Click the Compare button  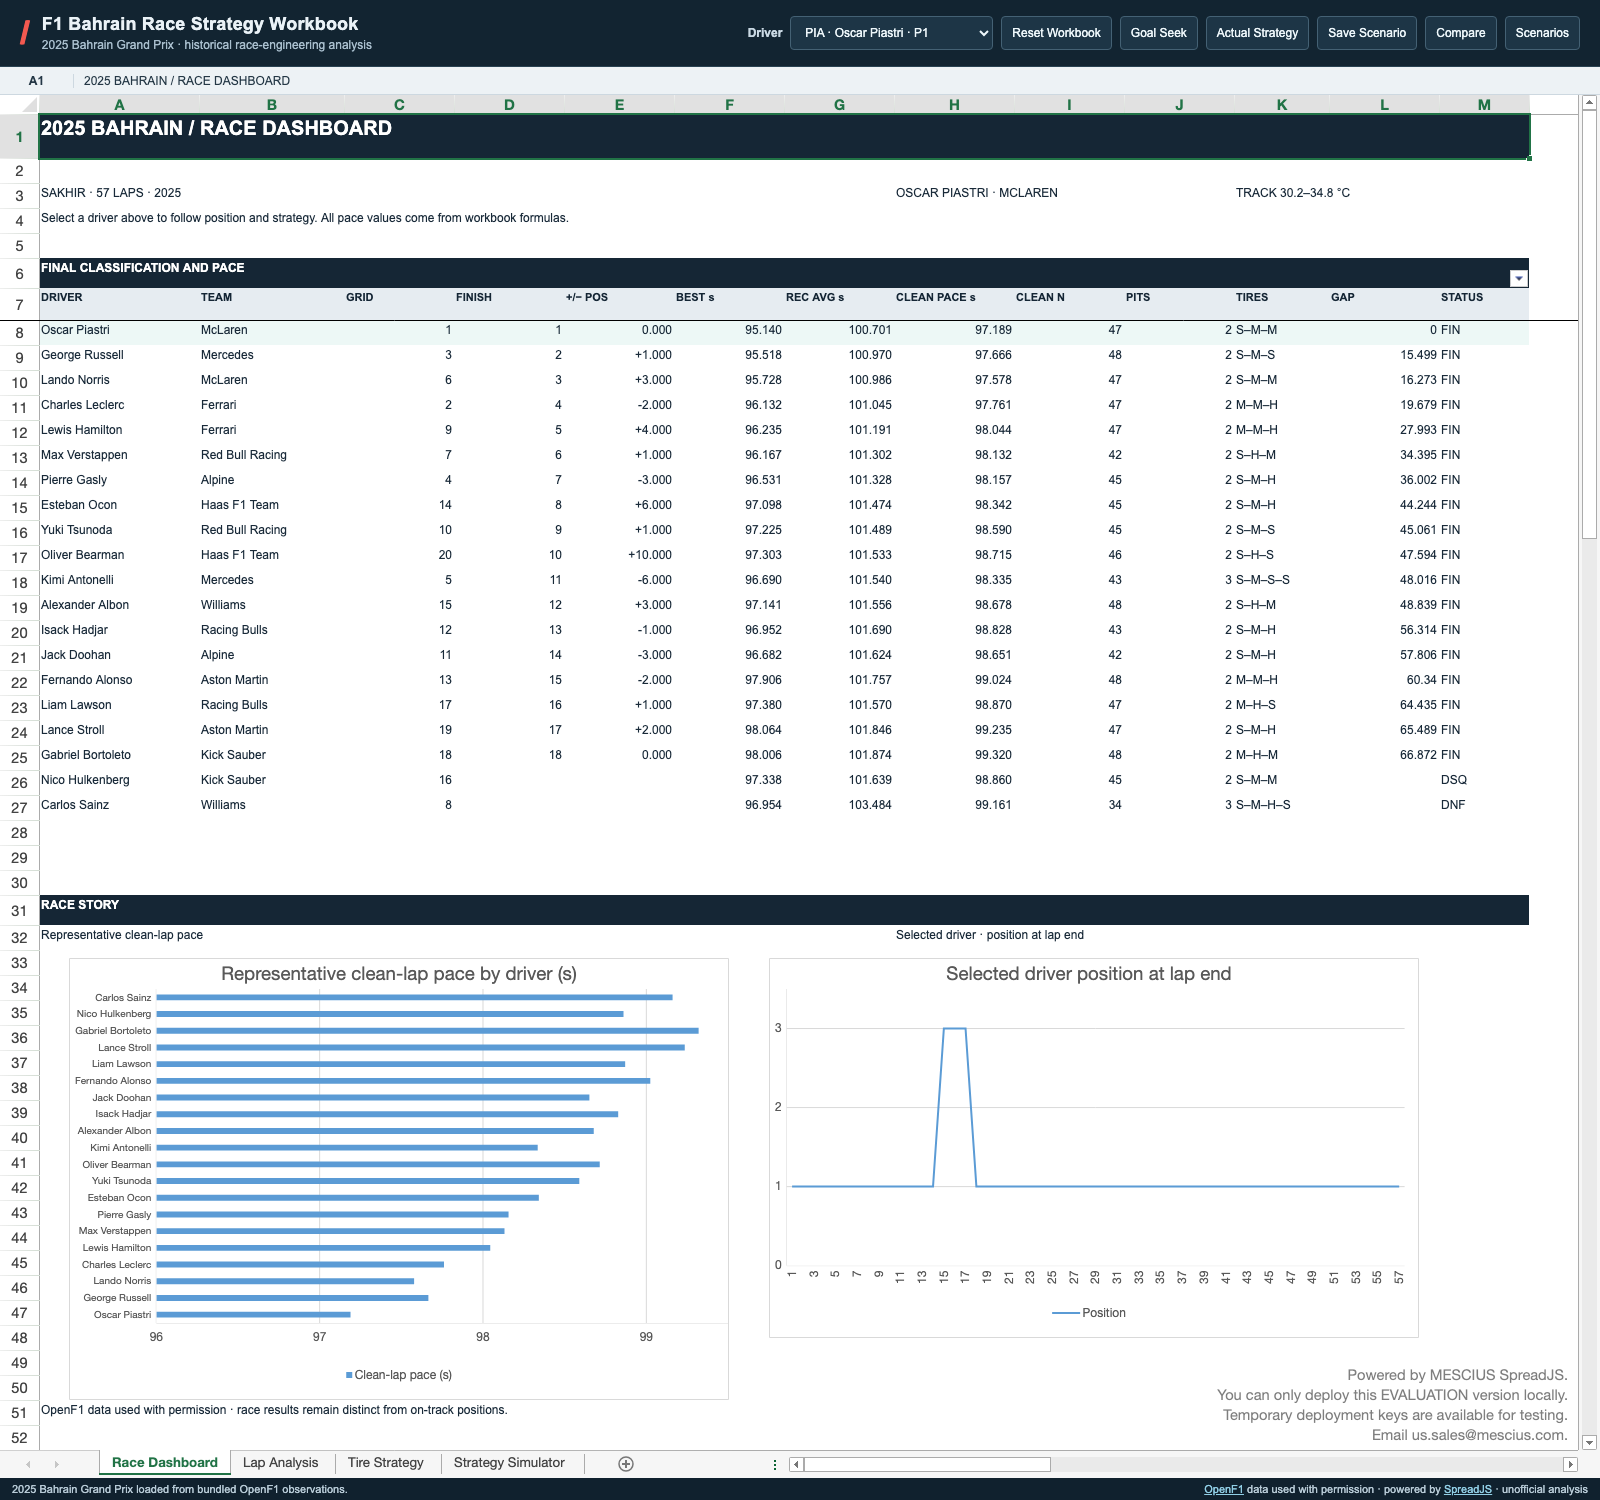[x=1460, y=33]
